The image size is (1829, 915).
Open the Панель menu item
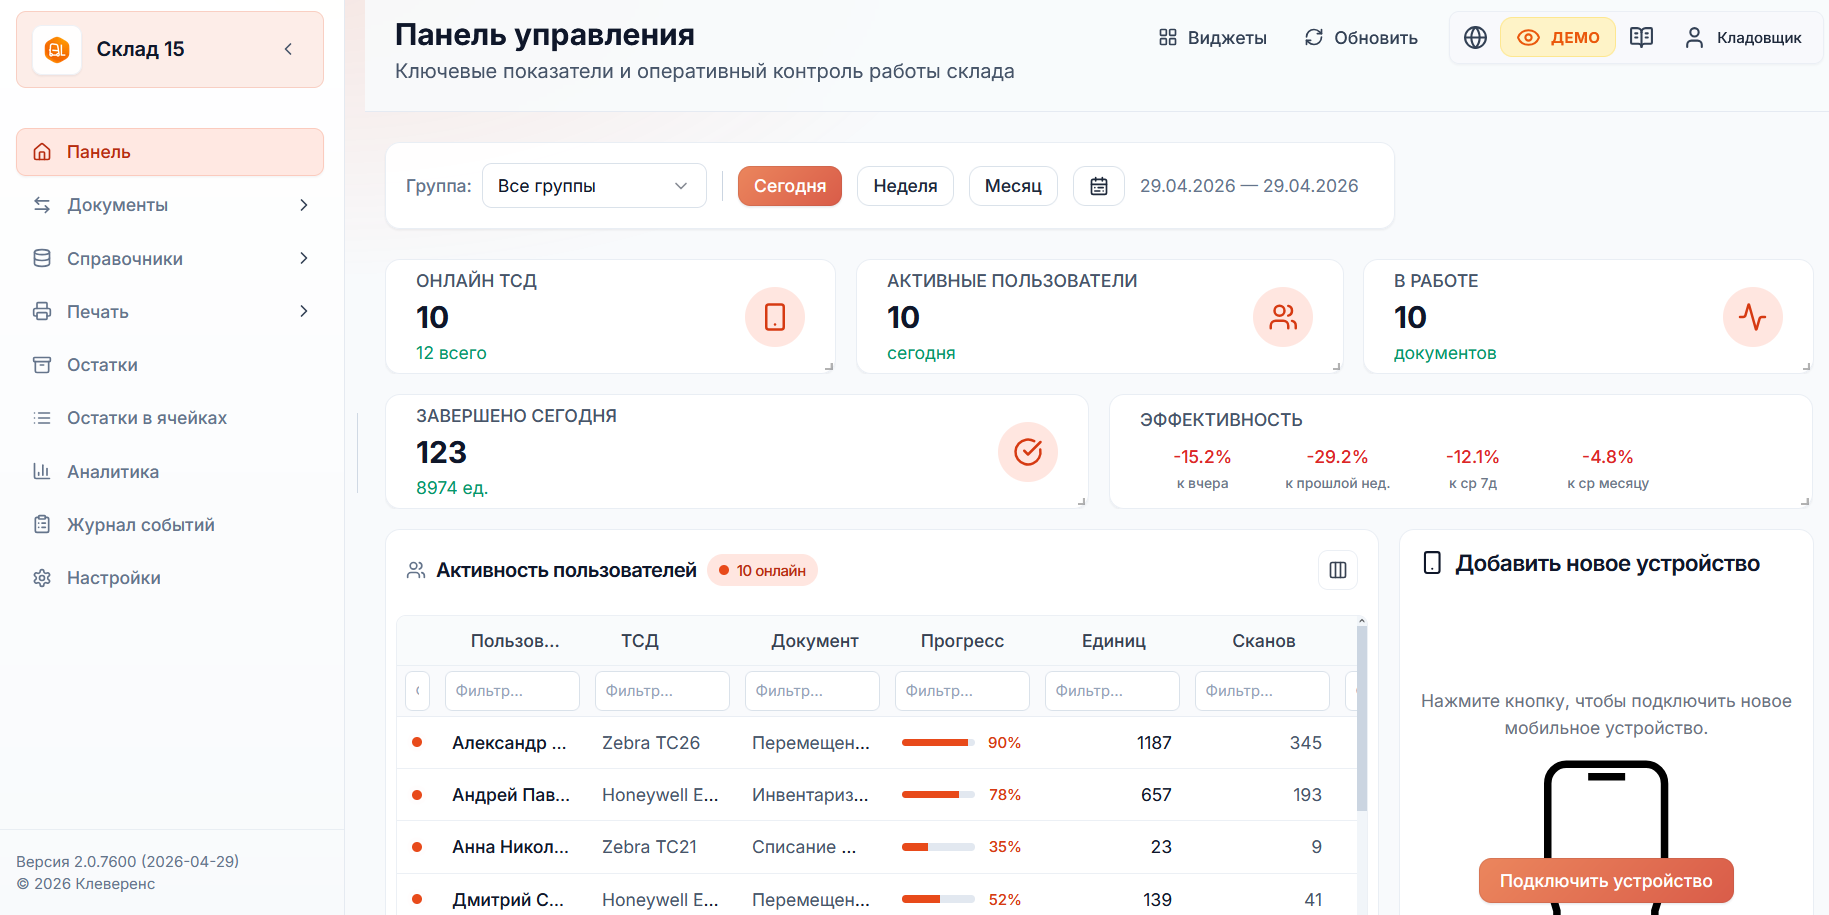pos(170,152)
